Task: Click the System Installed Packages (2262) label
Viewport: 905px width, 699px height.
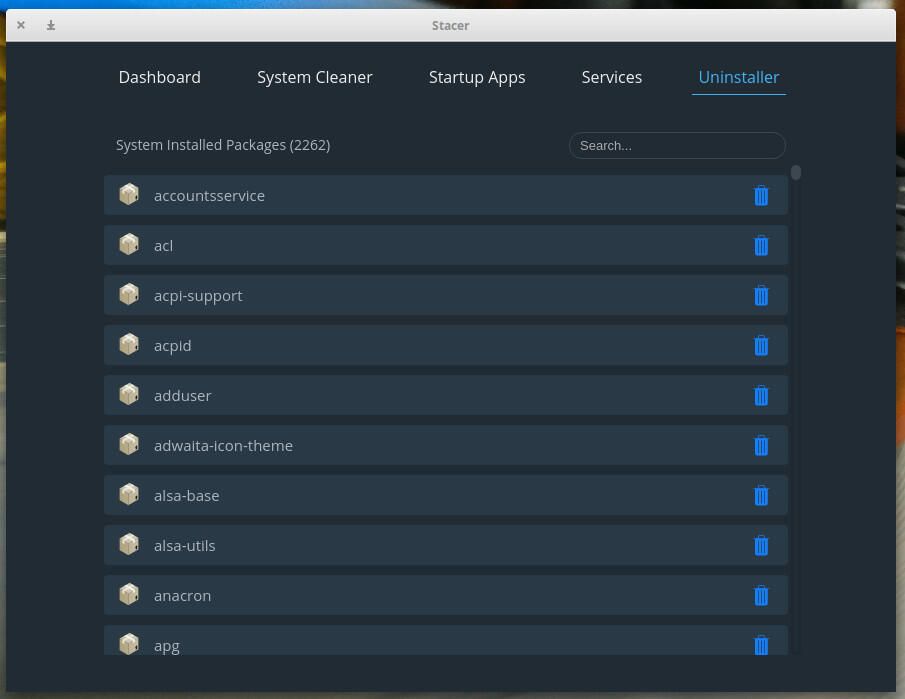Action: pos(223,145)
